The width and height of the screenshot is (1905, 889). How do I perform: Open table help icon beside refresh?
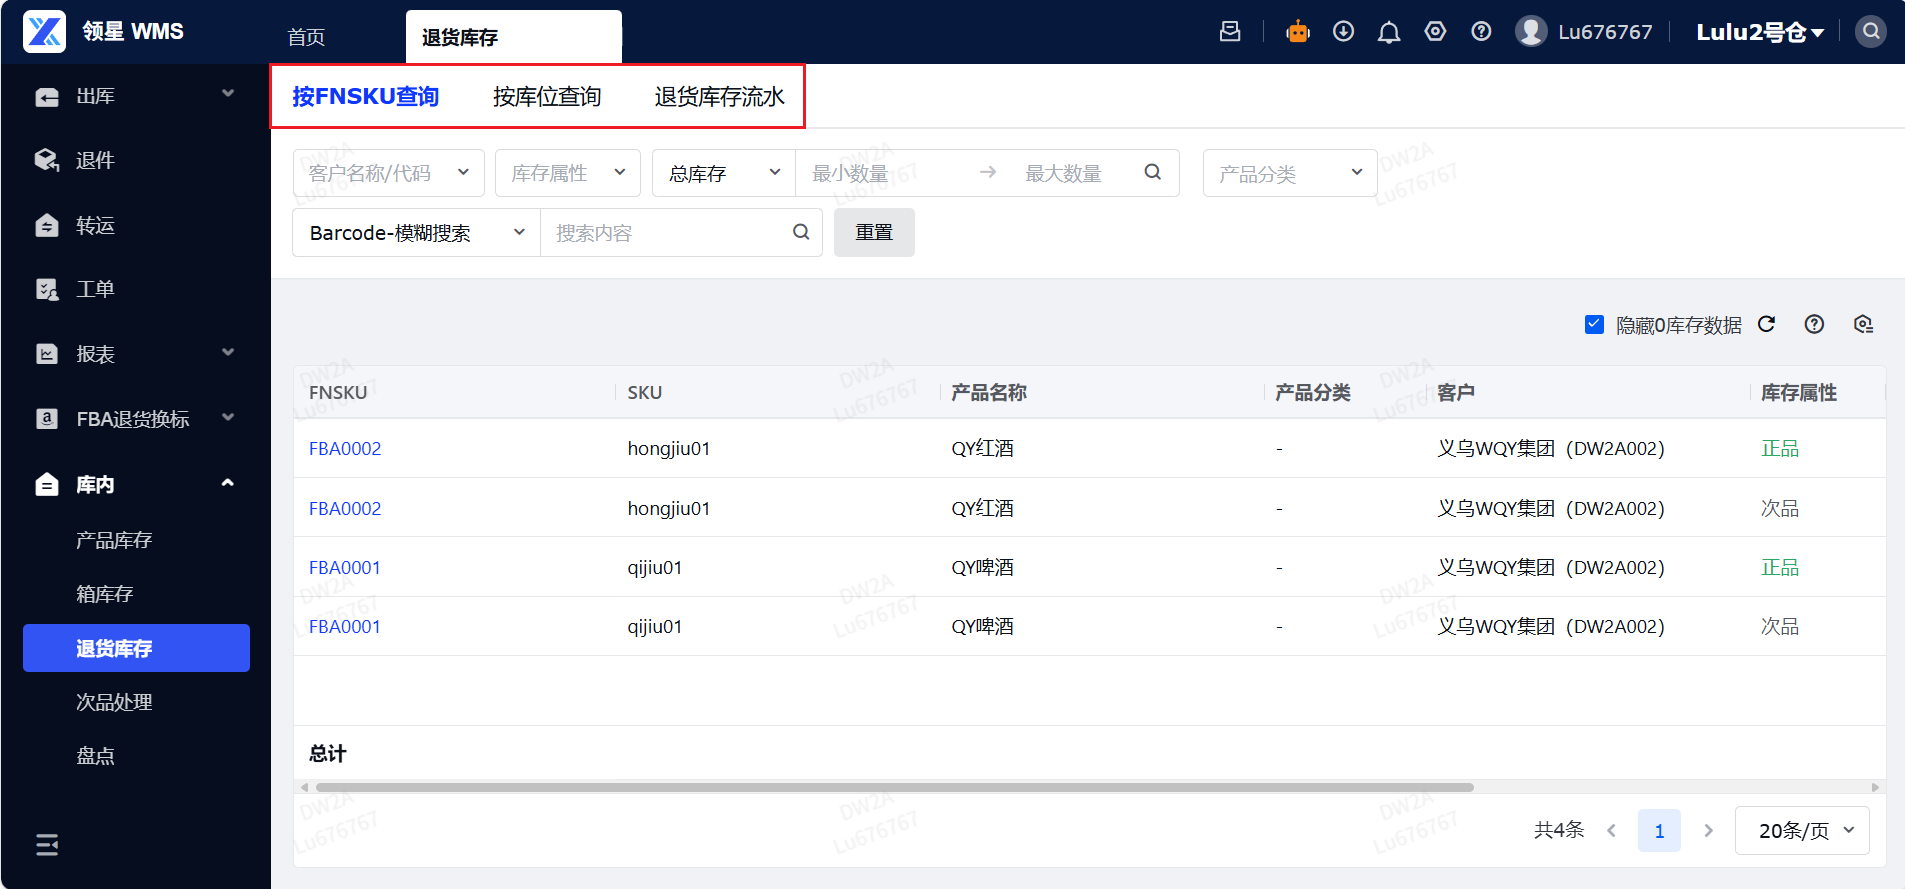click(x=1814, y=324)
